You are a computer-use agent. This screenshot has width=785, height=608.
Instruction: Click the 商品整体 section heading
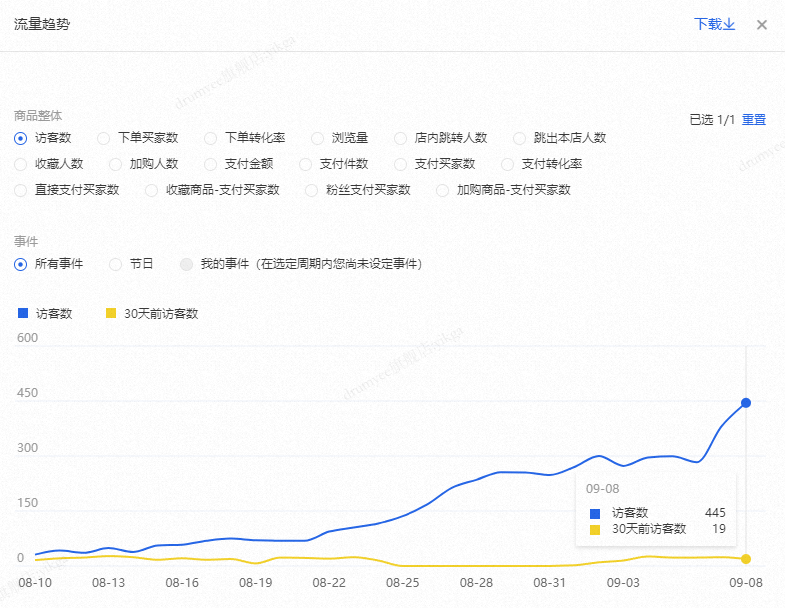[38, 116]
